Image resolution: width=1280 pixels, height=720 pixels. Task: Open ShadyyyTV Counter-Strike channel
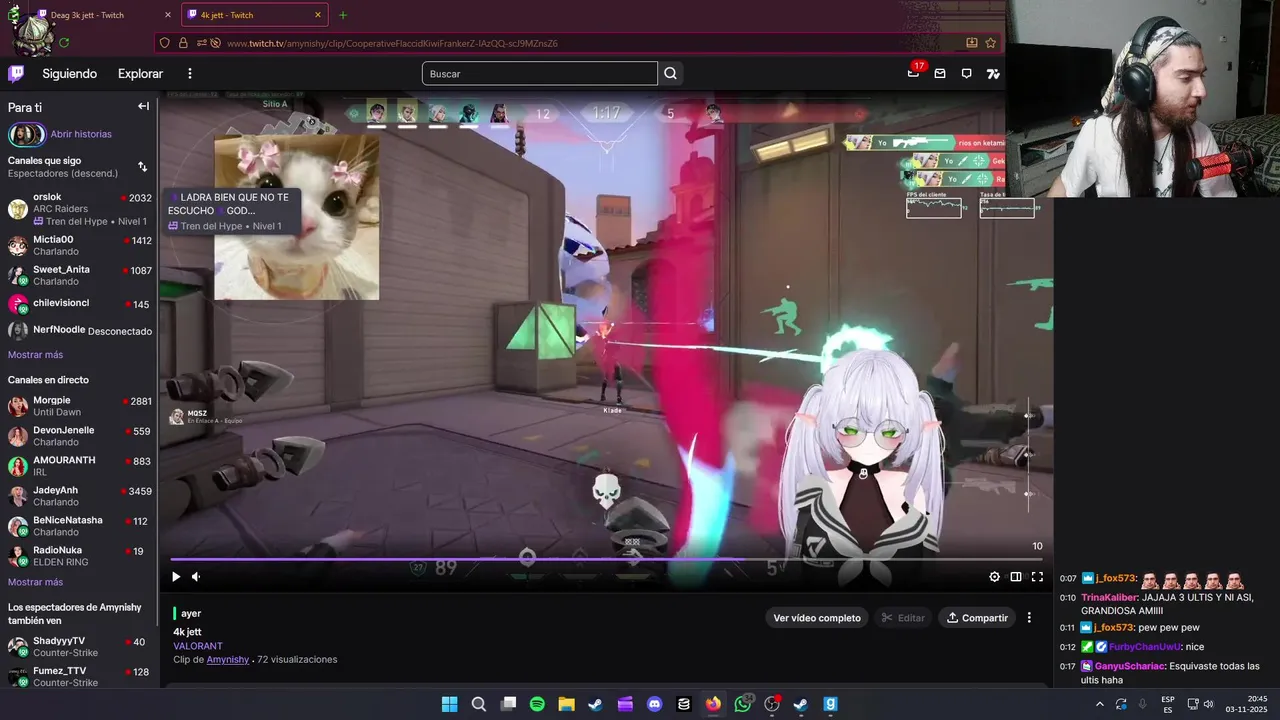(x=80, y=646)
